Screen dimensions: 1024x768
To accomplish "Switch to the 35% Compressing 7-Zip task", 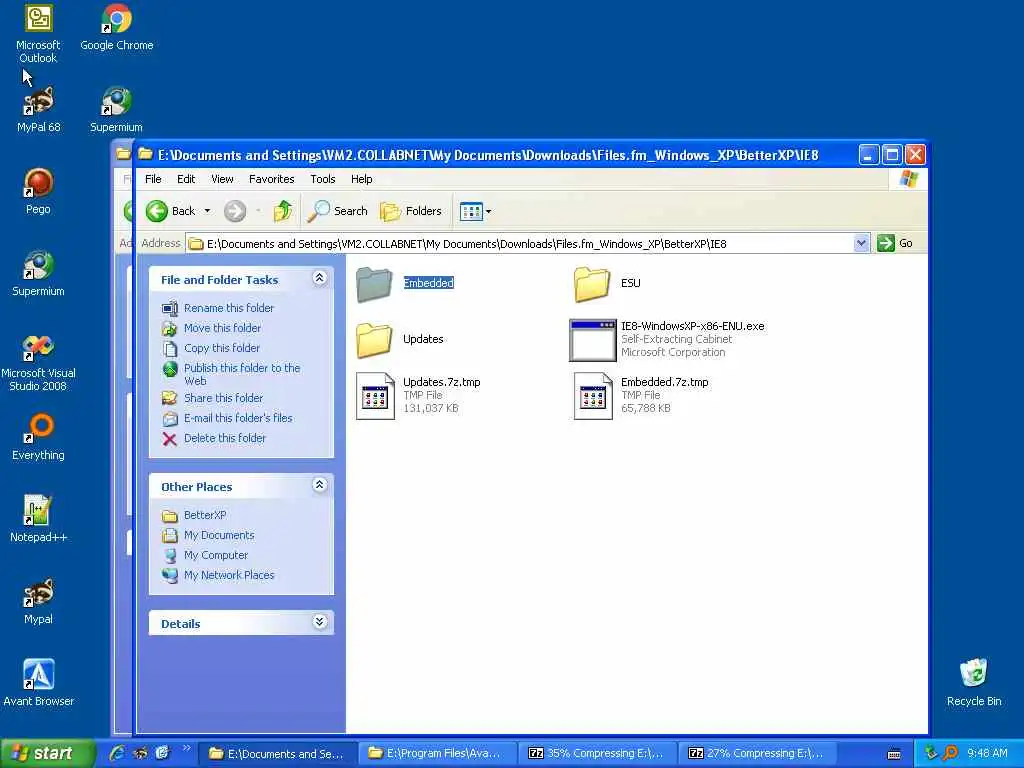I will pyautogui.click(x=596, y=754).
